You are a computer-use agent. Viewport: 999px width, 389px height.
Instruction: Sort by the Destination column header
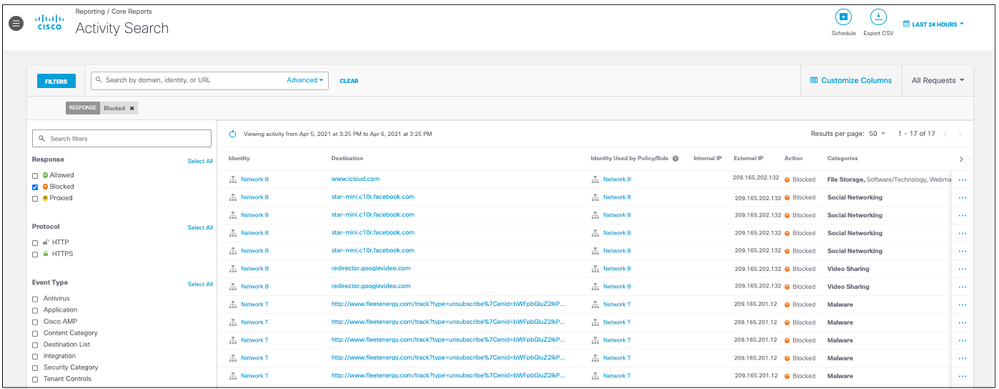(347, 158)
